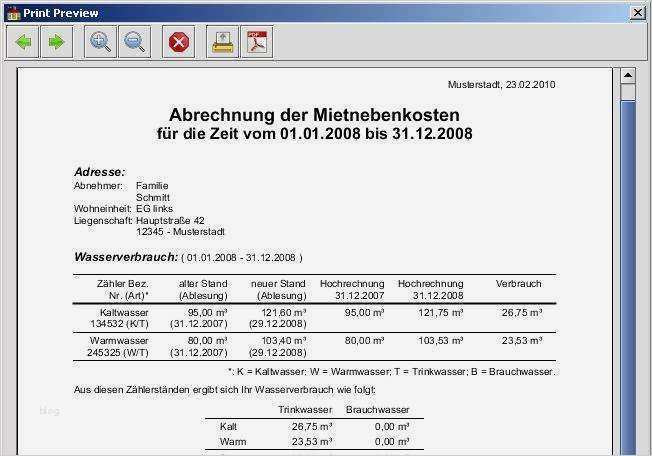Close the Print Preview window

pos(637,13)
